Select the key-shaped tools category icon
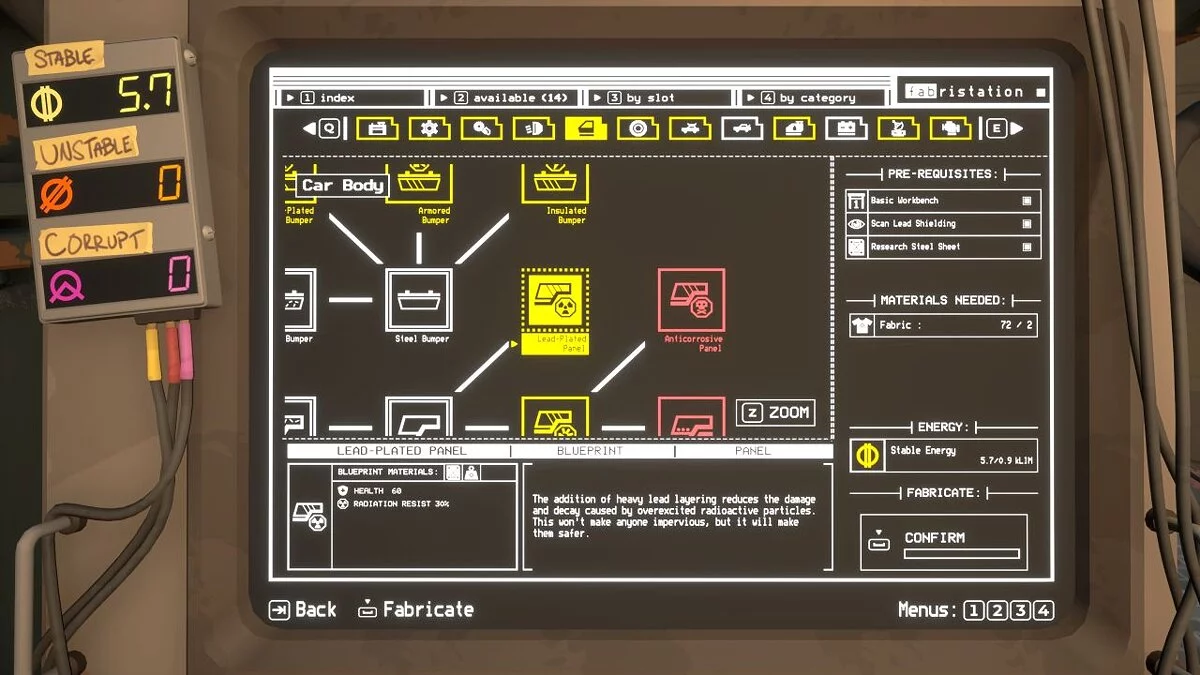 (481, 128)
